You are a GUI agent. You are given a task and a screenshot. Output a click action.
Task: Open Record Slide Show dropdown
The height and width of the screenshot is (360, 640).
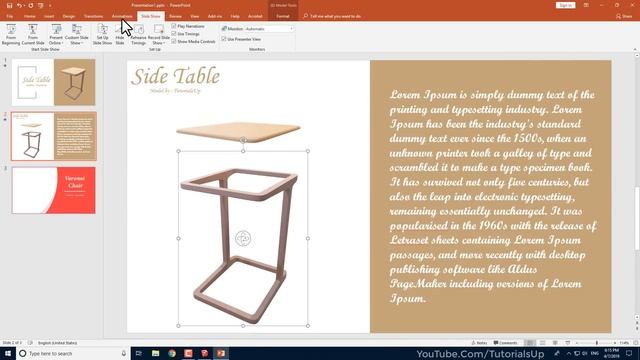pos(158,34)
